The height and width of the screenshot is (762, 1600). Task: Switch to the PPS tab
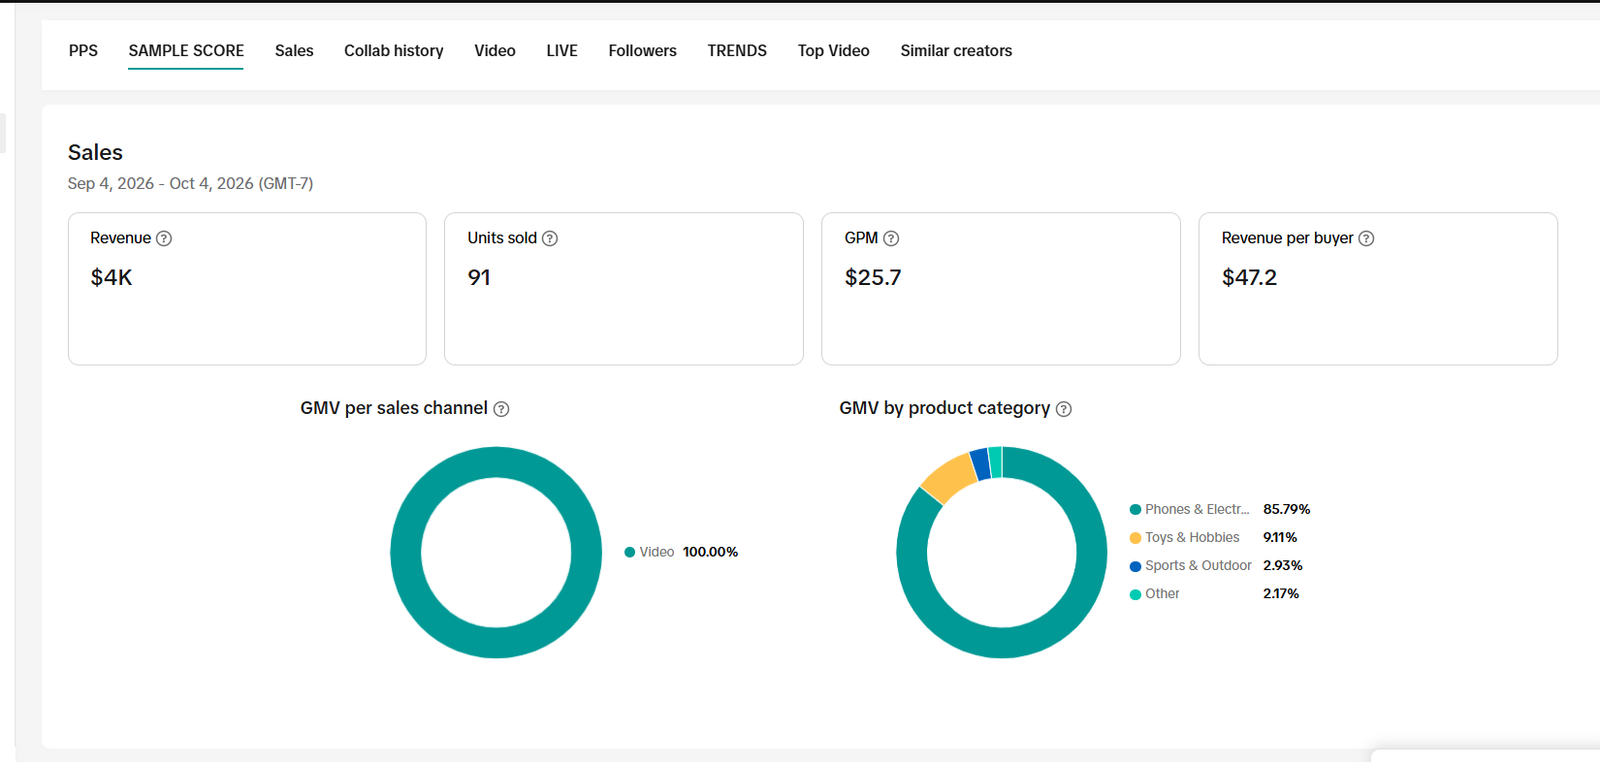[83, 51]
